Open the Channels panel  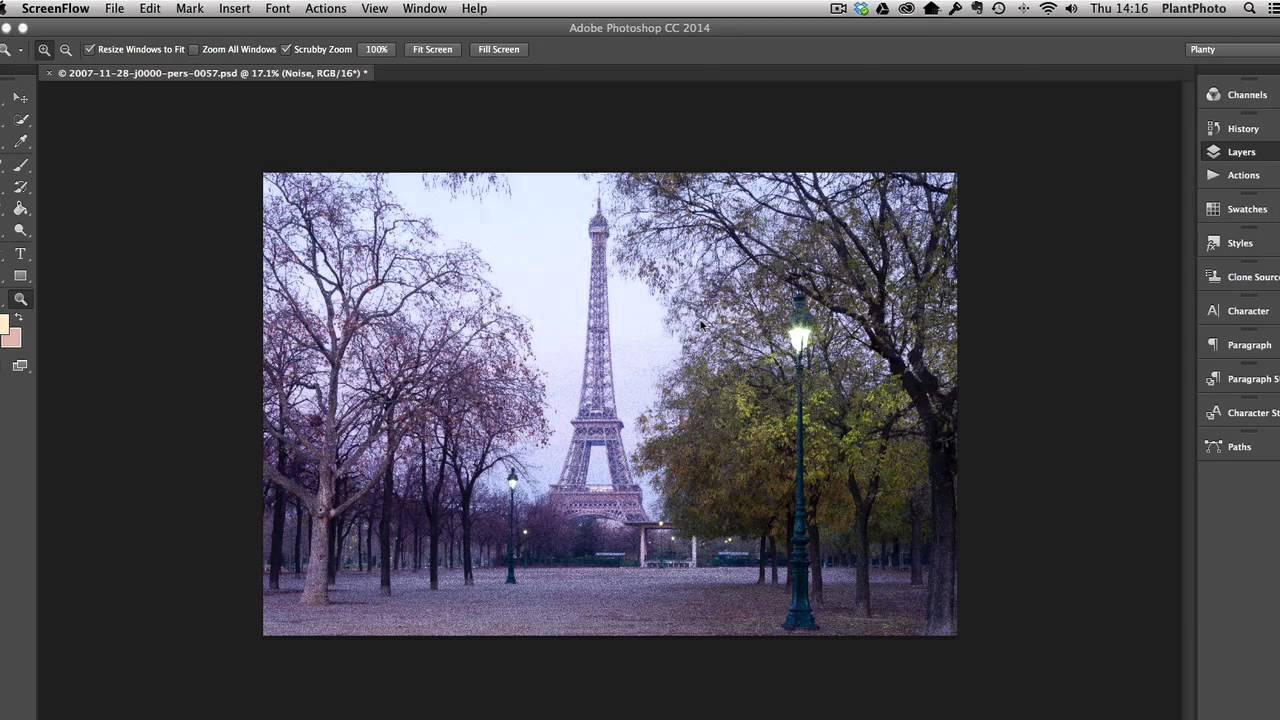[x=1238, y=95]
